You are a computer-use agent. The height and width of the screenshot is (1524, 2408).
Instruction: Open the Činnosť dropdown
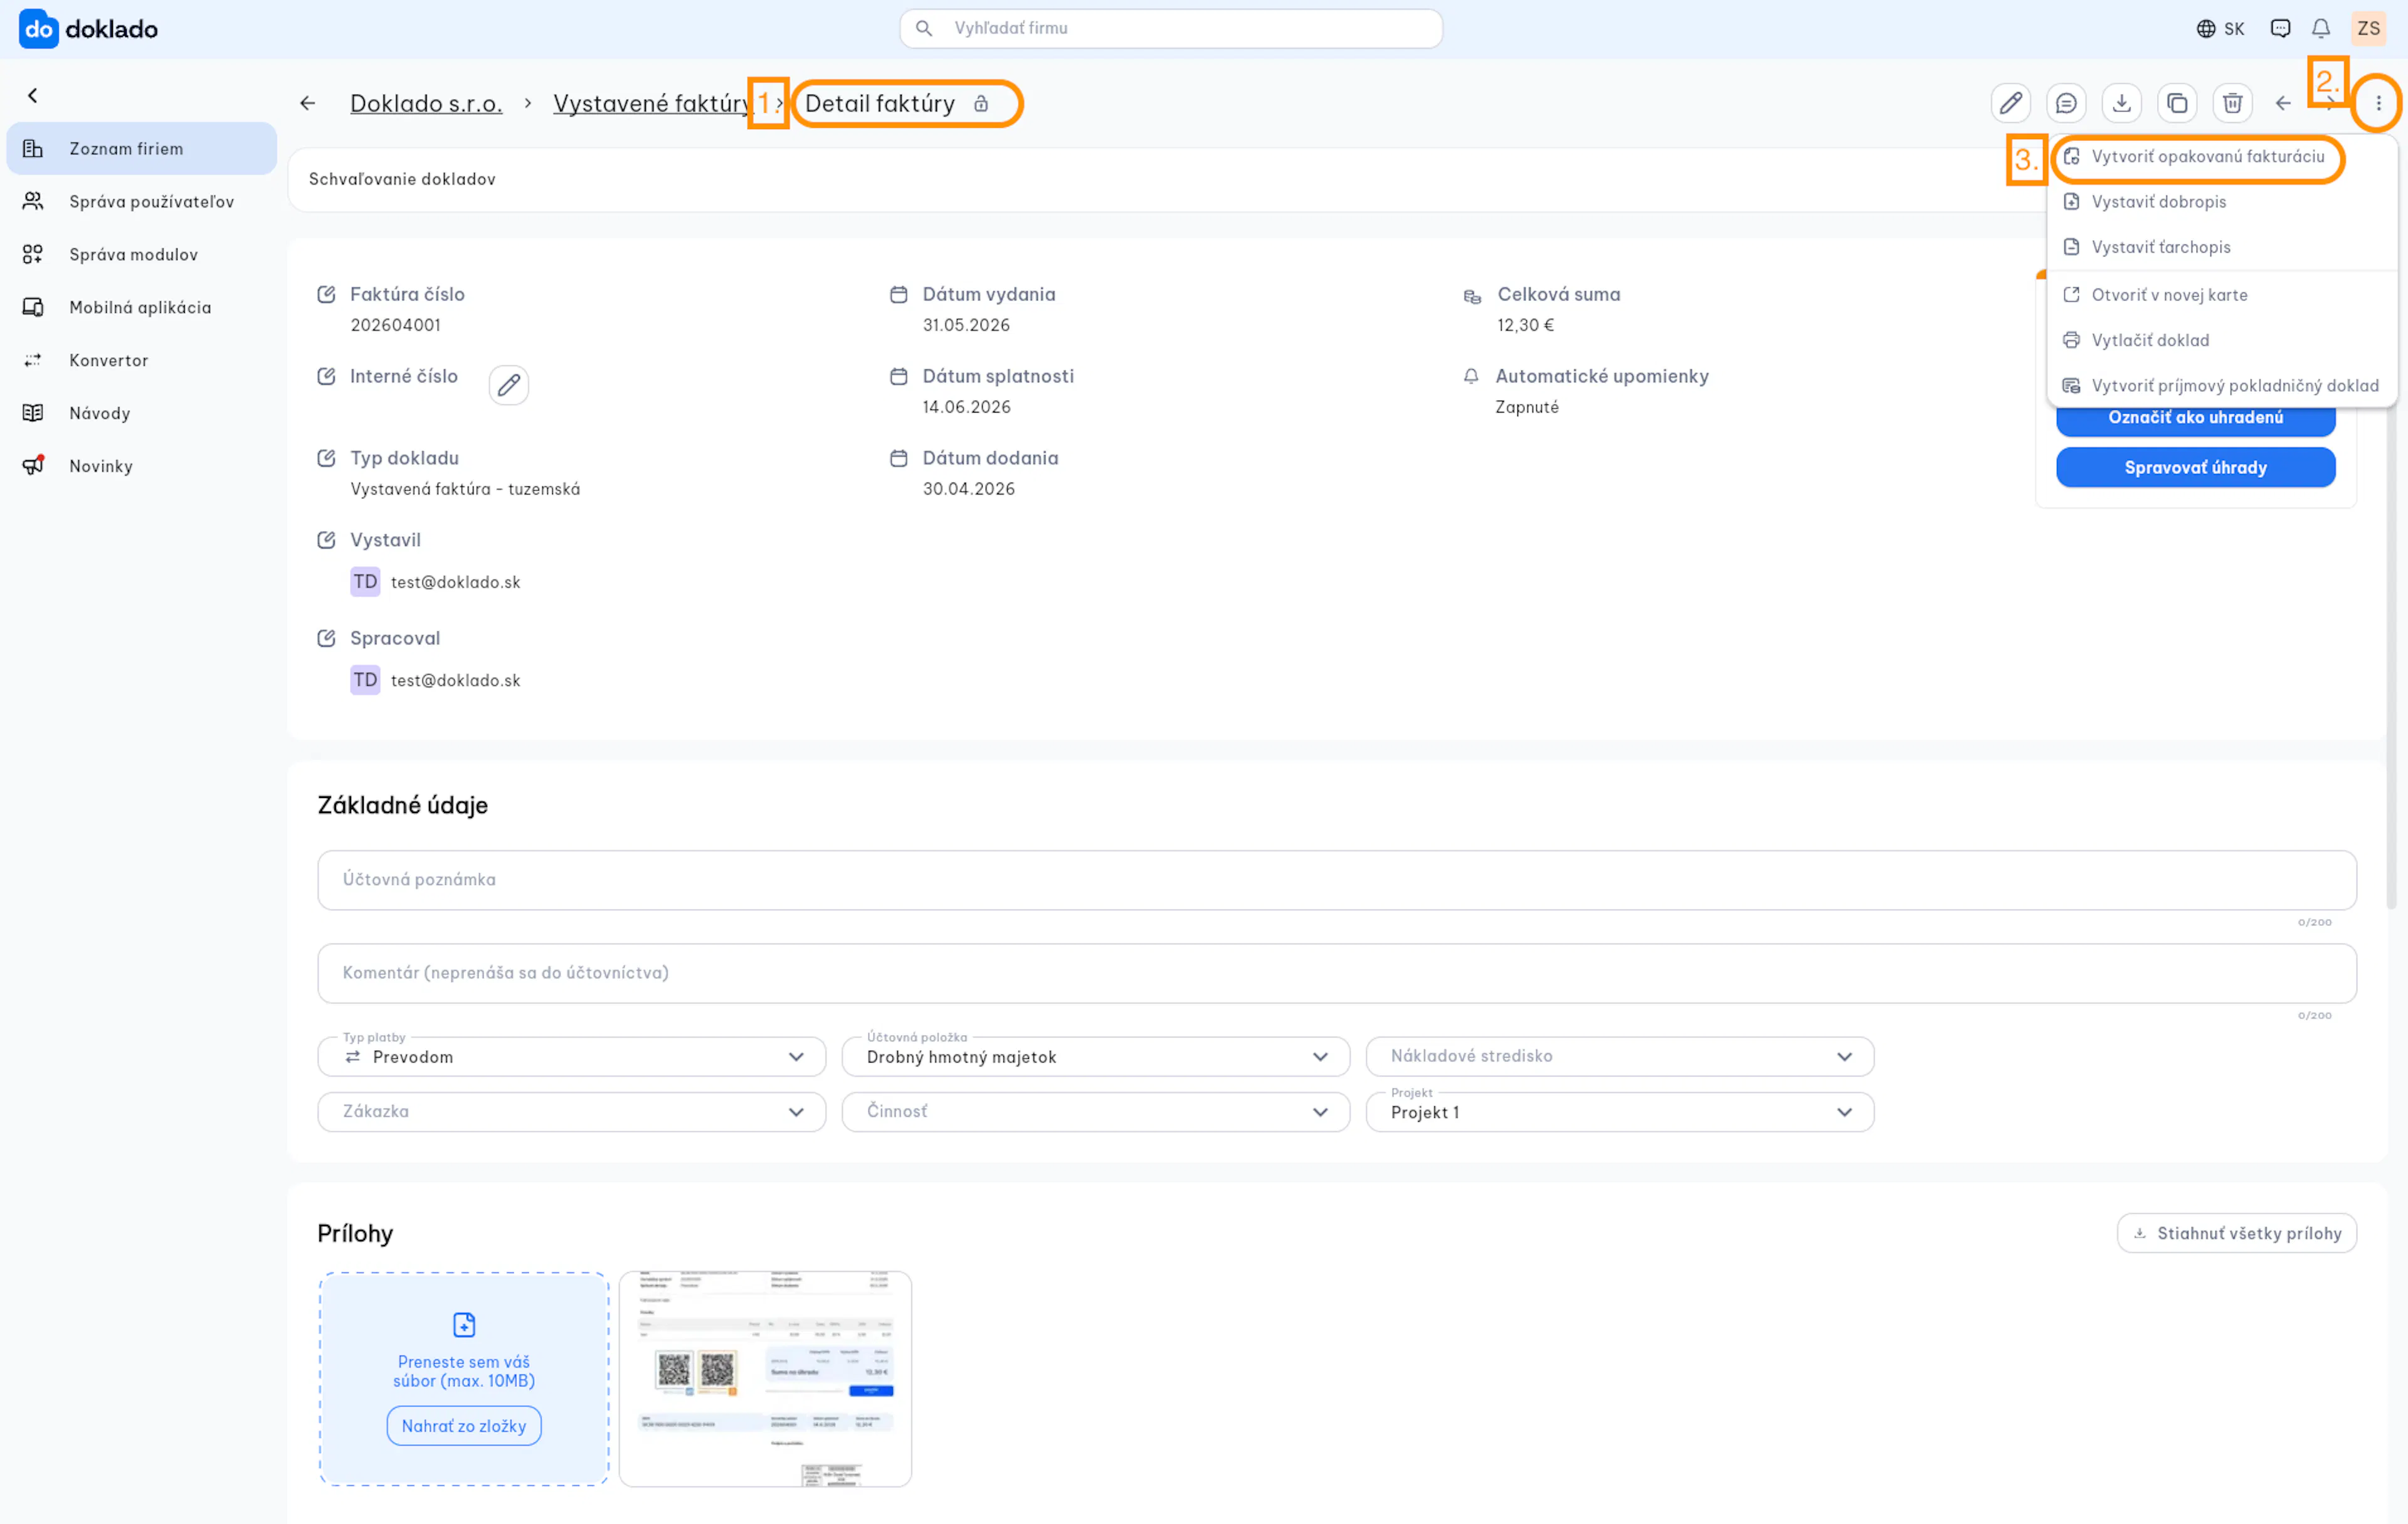coord(1096,1113)
